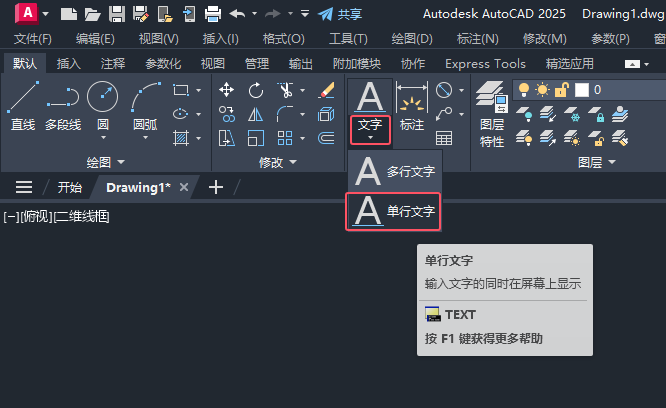Screen dimensions: 666x408
Task: Select the Explode box tool
Action: [326, 114]
